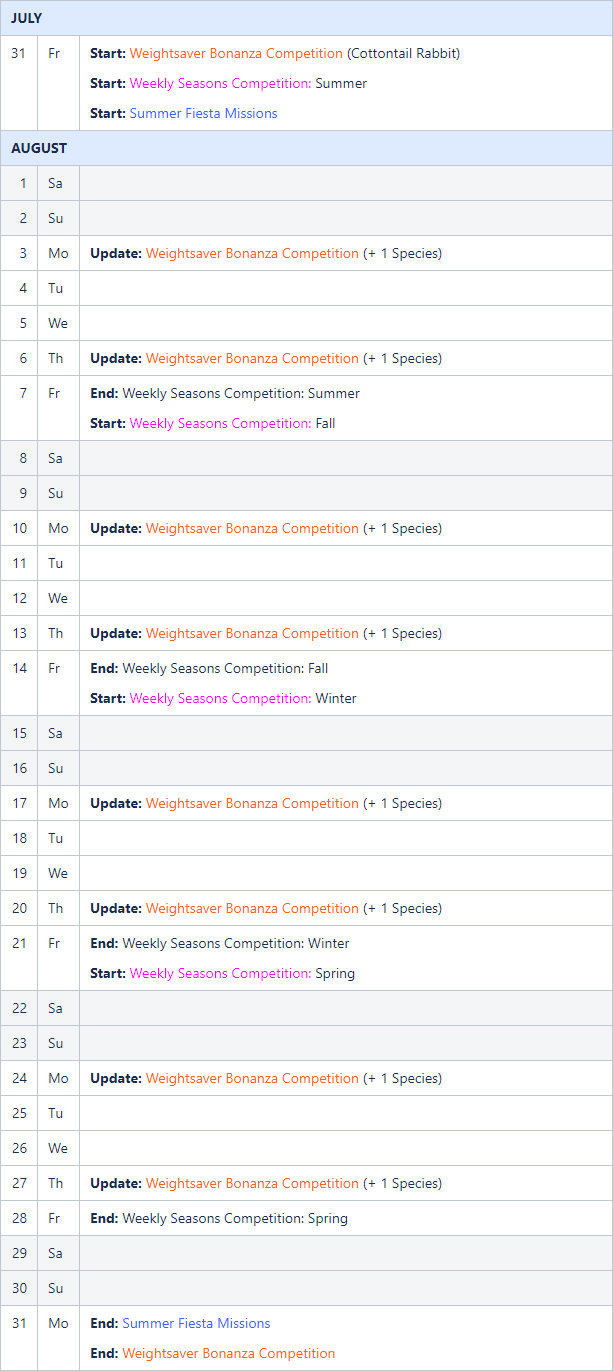
Task: Open Weightsaver Bonanza Competition end link August 31
Action: [x=228, y=1353]
